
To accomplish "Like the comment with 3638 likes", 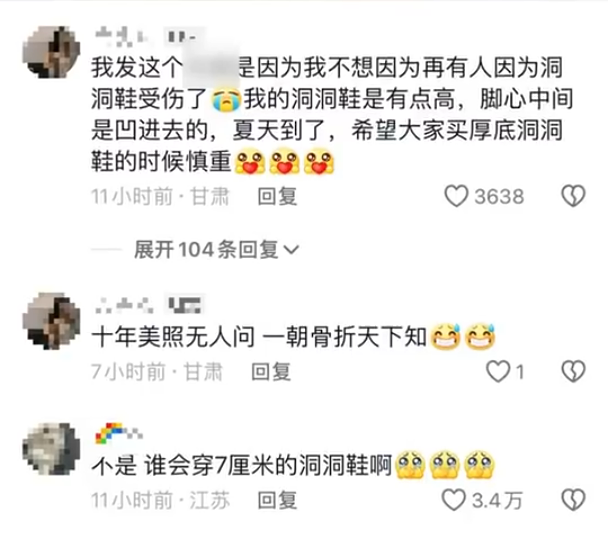I will coord(456,196).
